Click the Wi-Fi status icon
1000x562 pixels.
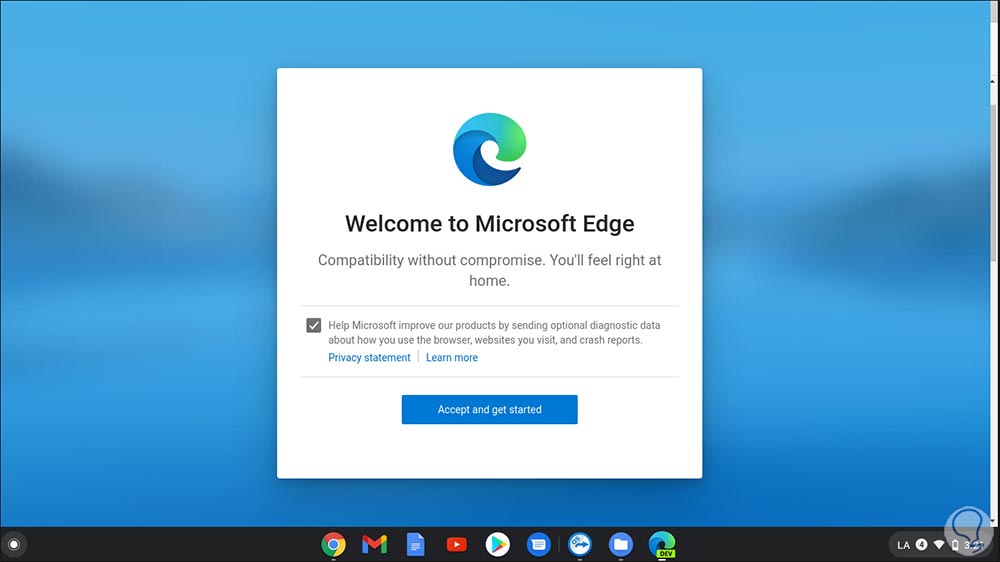click(939, 545)
